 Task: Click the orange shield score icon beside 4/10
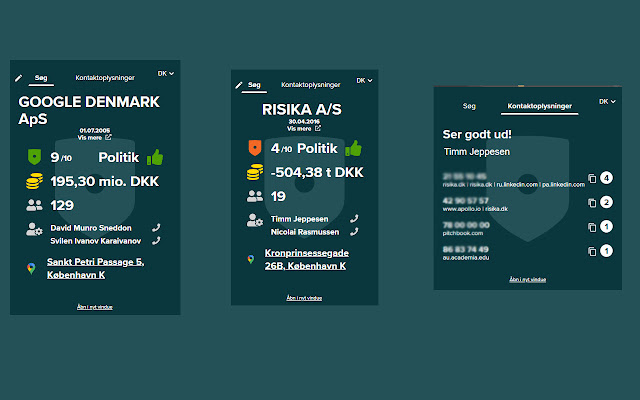tap(255, 148)
